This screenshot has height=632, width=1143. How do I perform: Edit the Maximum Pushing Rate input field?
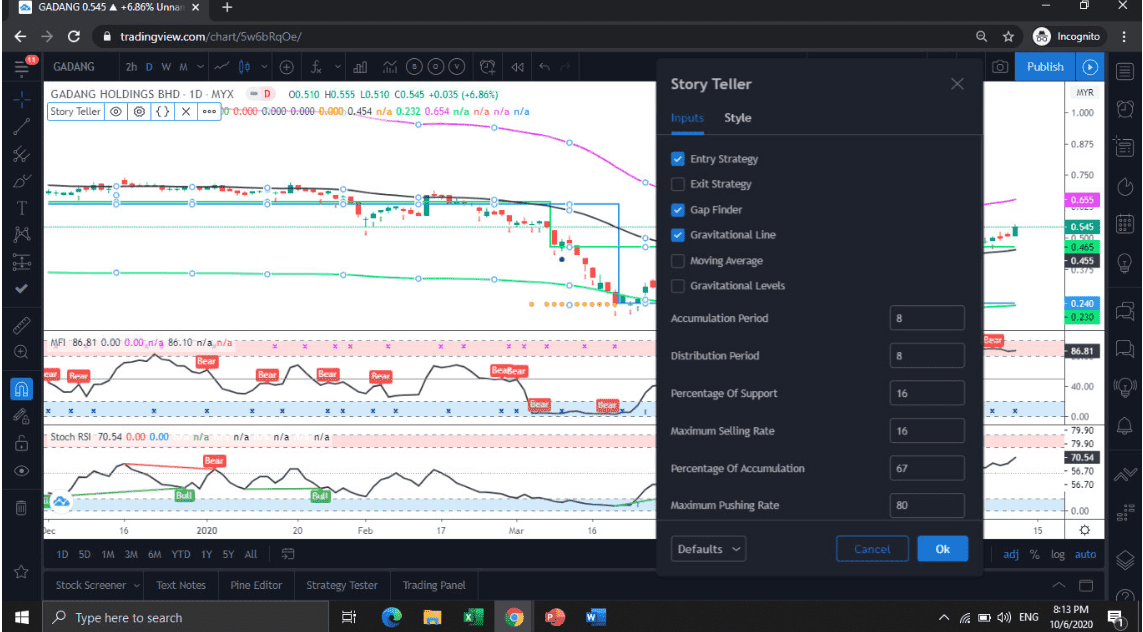(927, 505)
